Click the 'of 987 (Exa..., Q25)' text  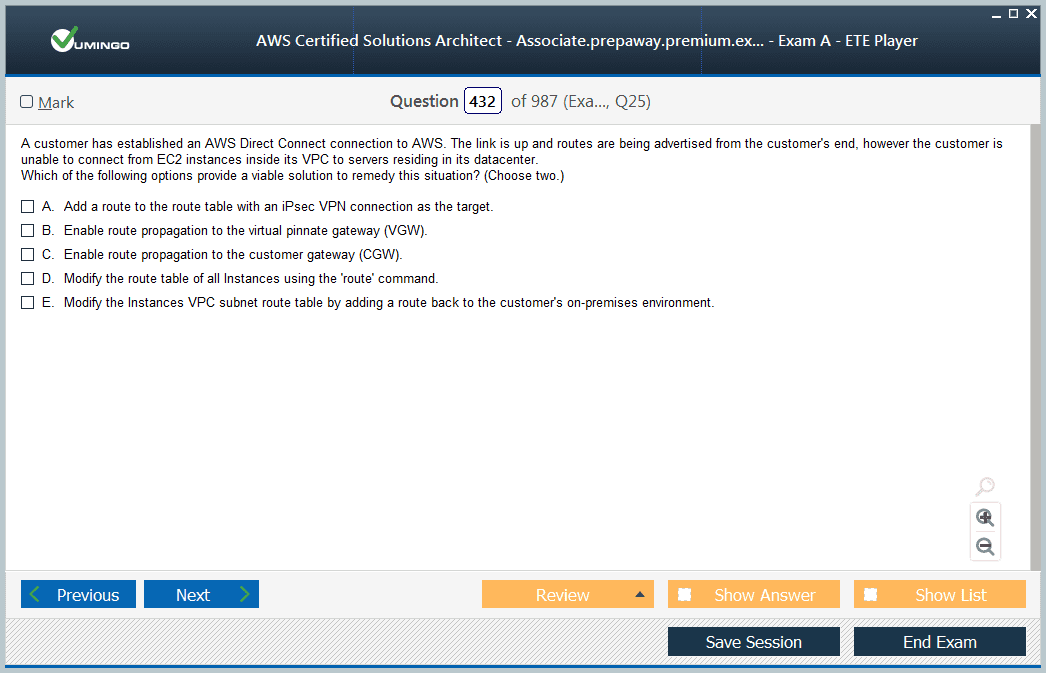[x=580, y=101]
